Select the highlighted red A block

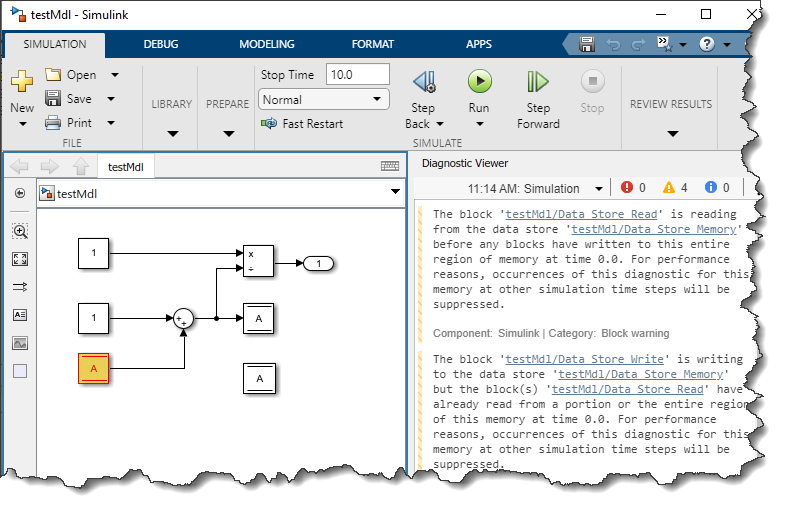point(94,369)
